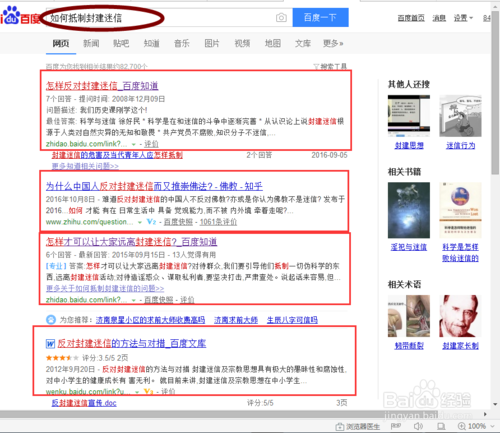The height and width of the screenshot is (433, 500).
Task: Open 封建家长制 portrait thumbnail
Action: point(460,316)
